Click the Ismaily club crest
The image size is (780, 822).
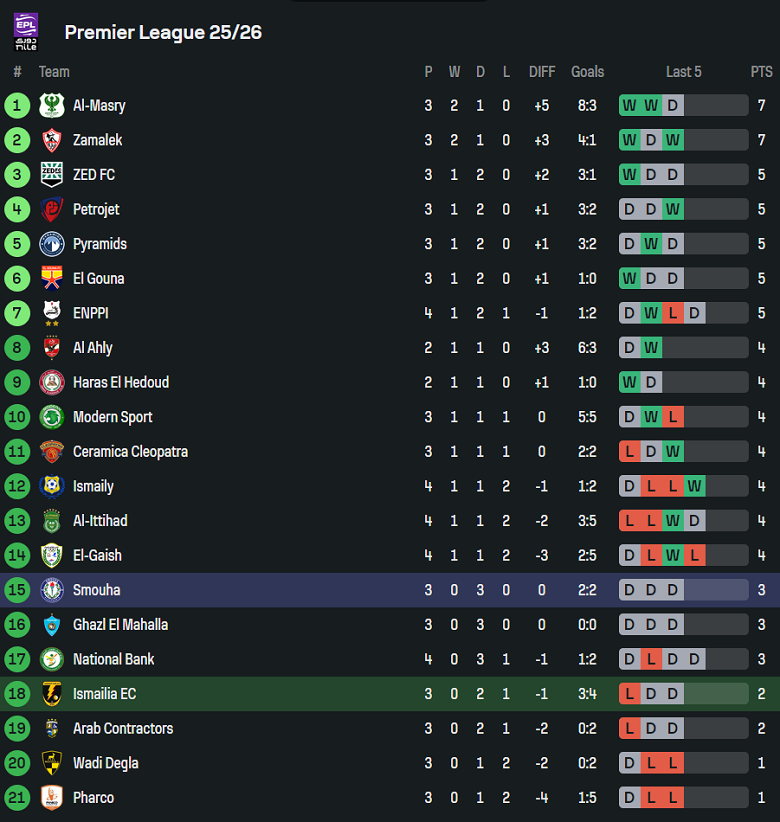[x=51, y=487]
